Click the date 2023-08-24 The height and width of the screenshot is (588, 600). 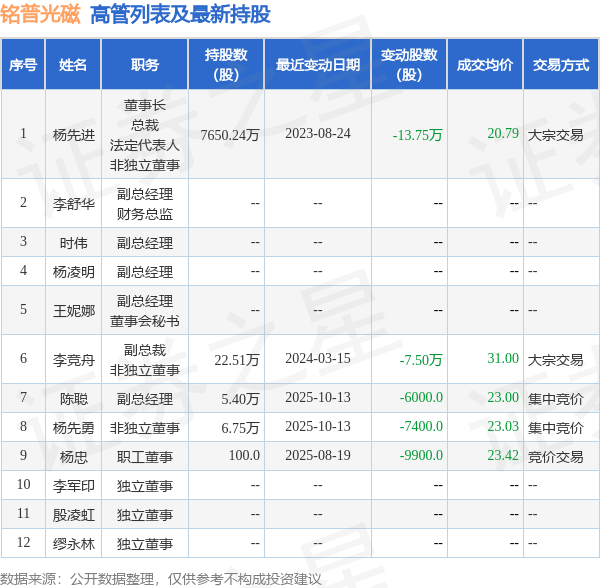[318, 134]
